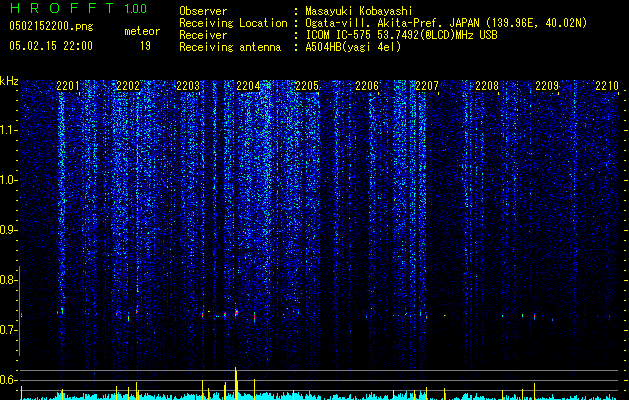The height and width of the screenshot is (400, 629).
Task: Select the file name 0502152200.png
Action: pos(51,27)
